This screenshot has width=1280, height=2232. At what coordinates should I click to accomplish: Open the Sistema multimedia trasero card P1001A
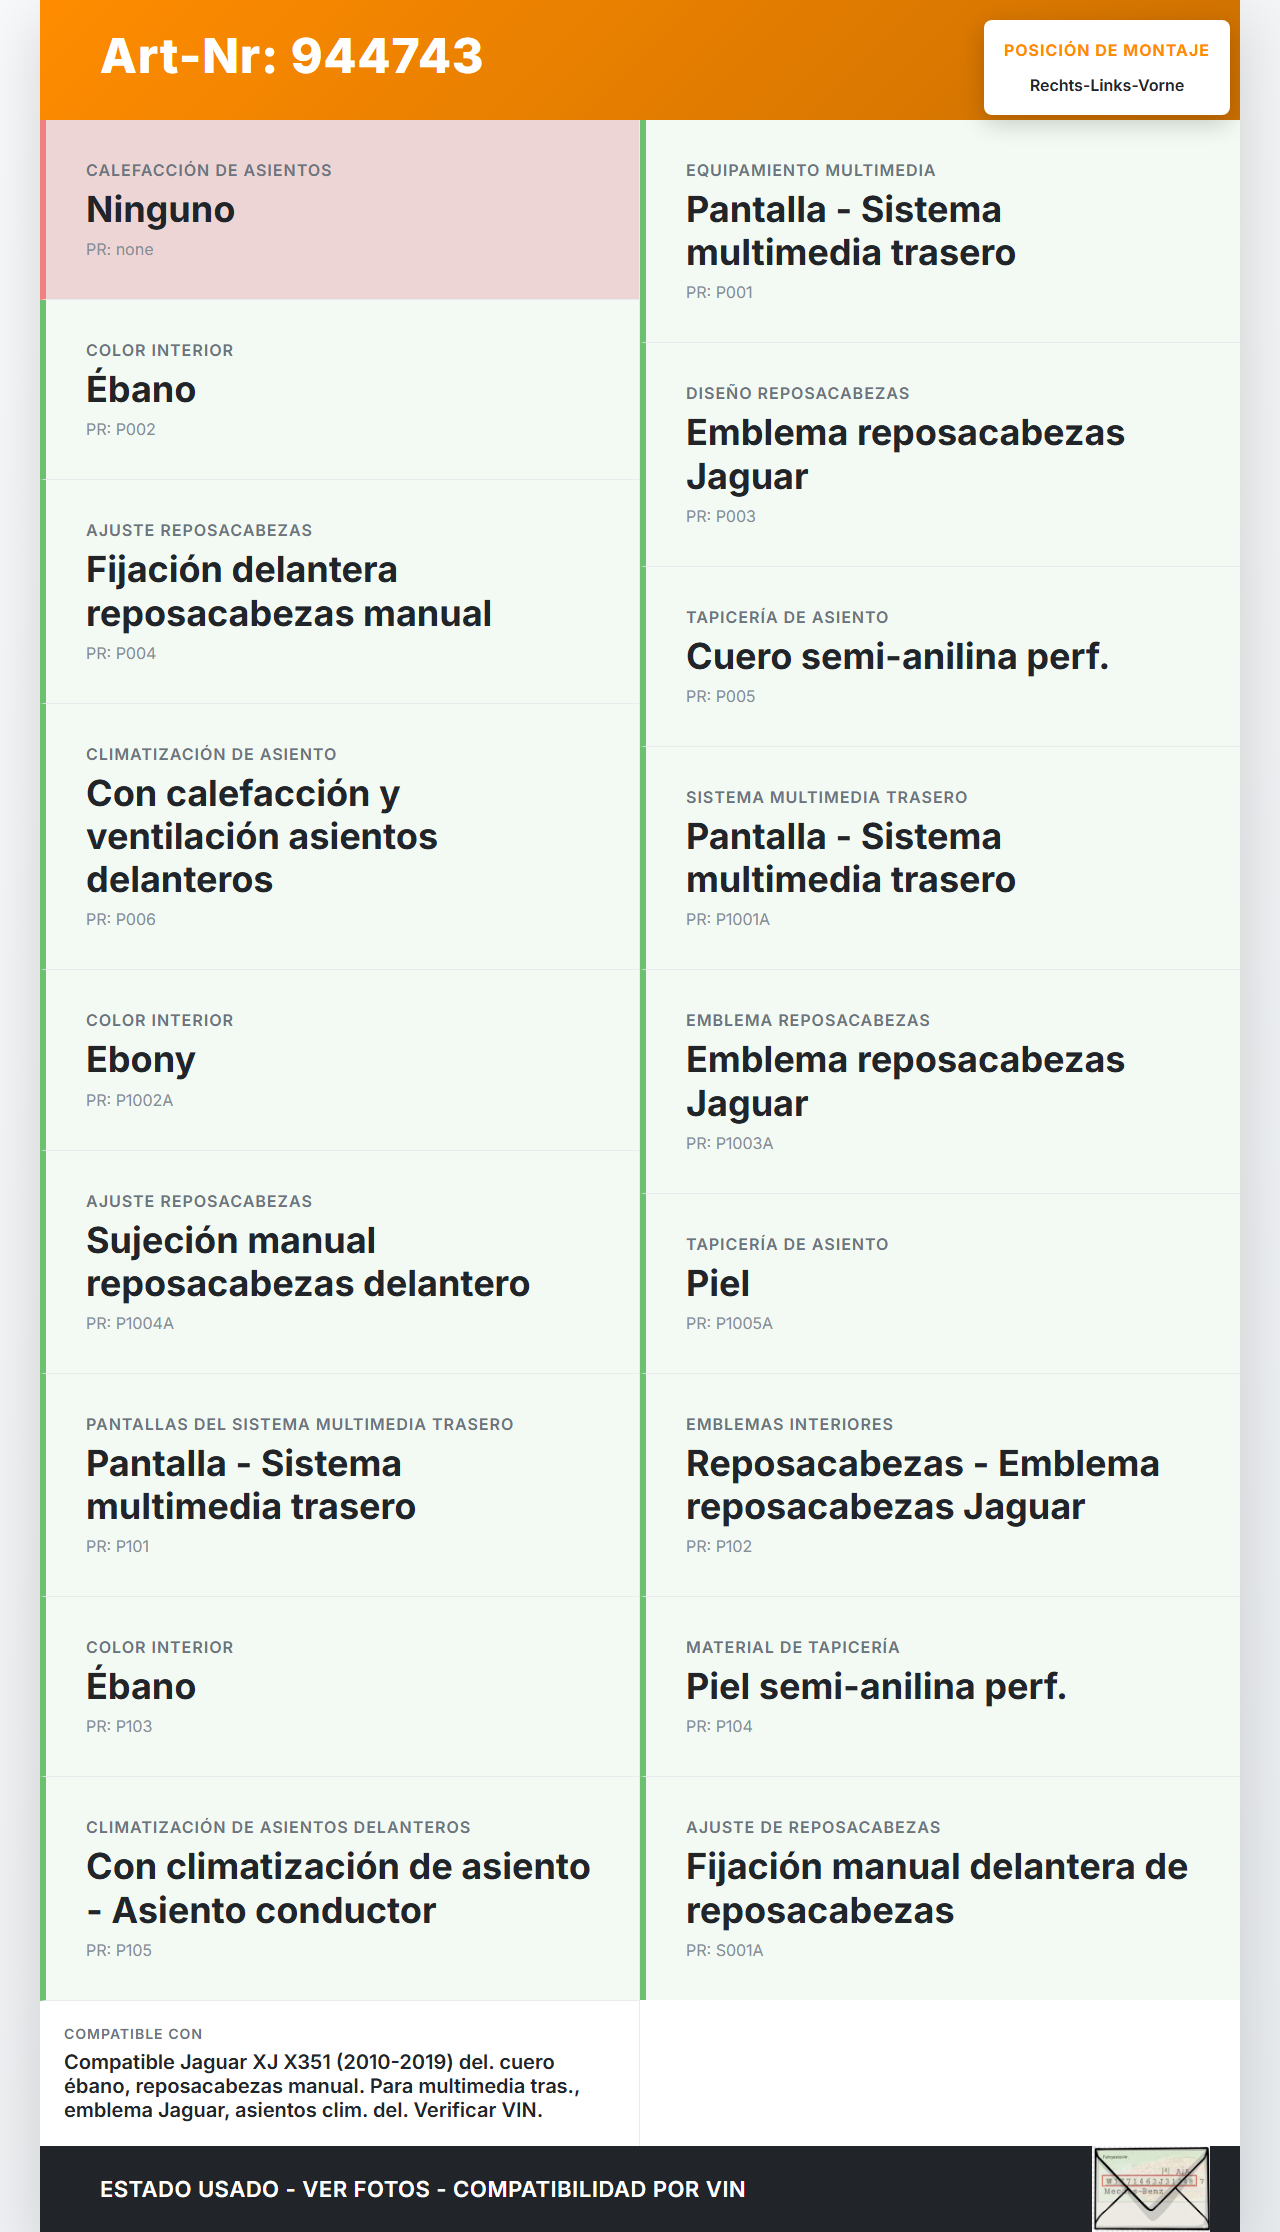[941, 858]
